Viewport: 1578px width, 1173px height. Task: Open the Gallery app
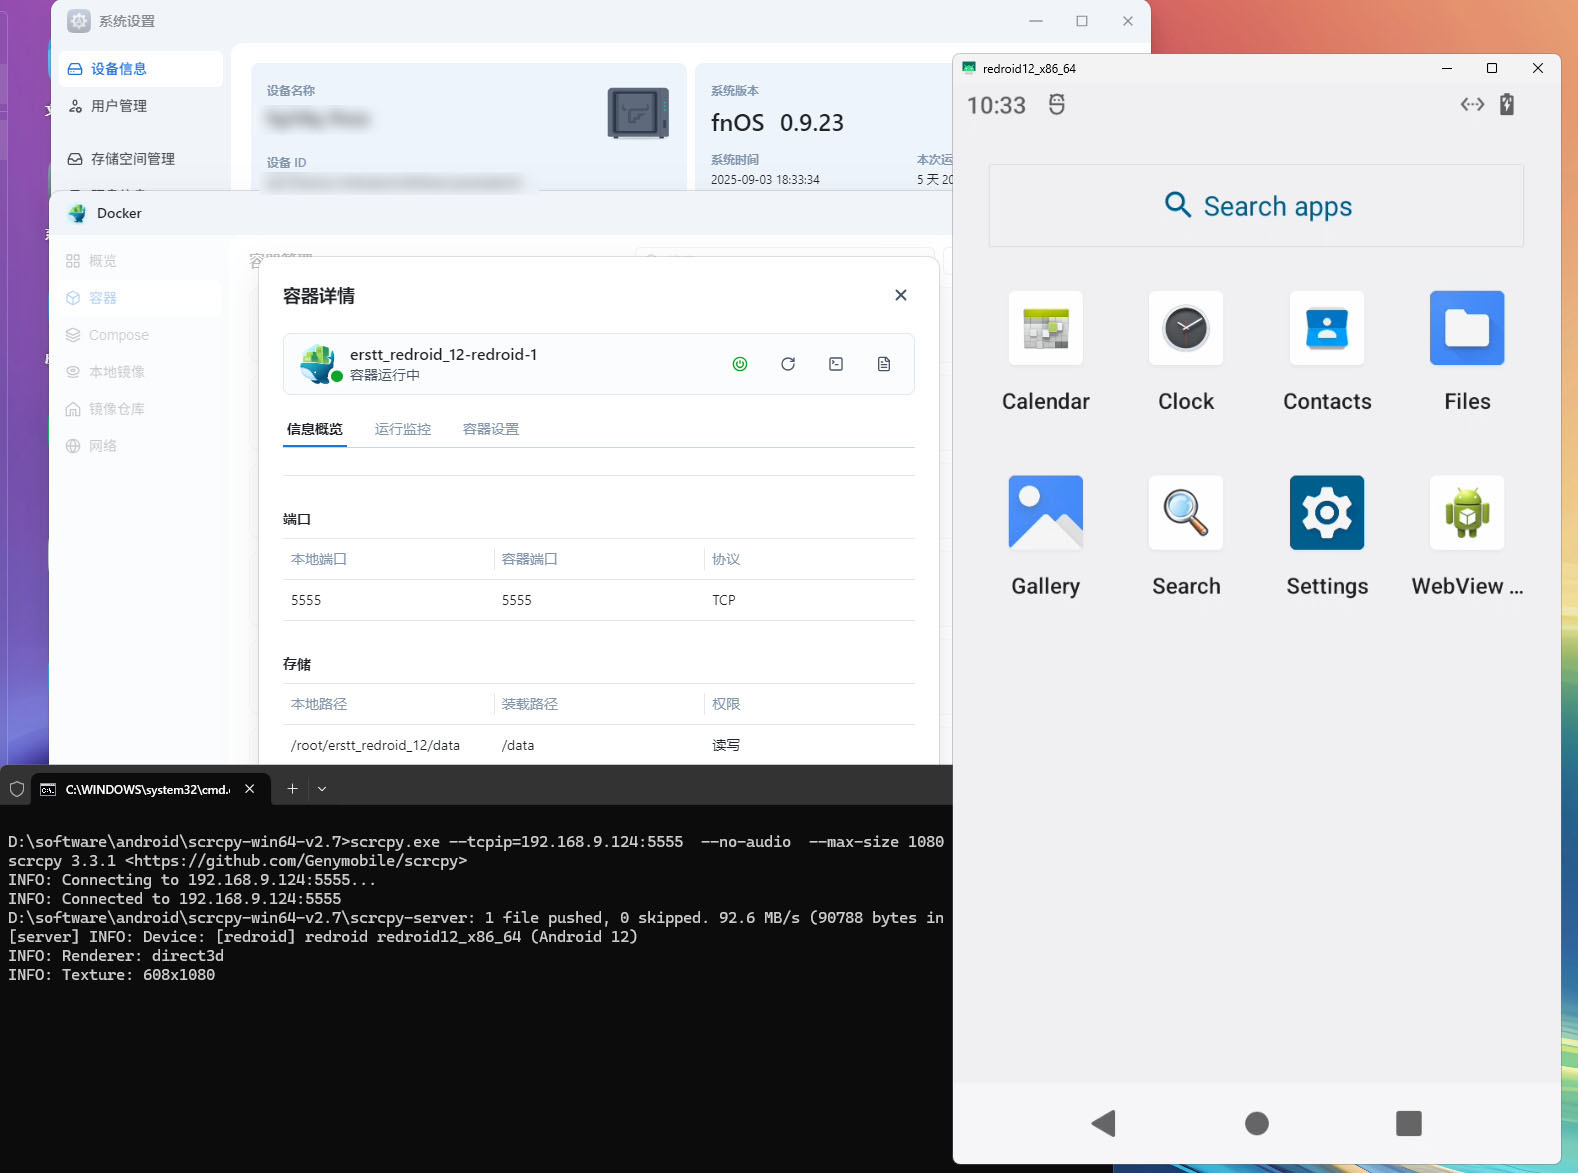click(x=1045, y=513)
